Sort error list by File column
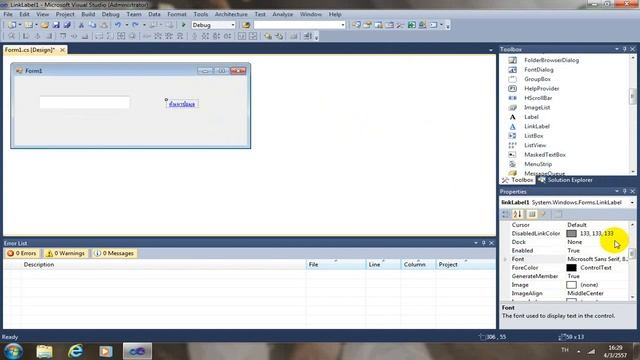Screen dimensions: 640x360 click(336, 264)
